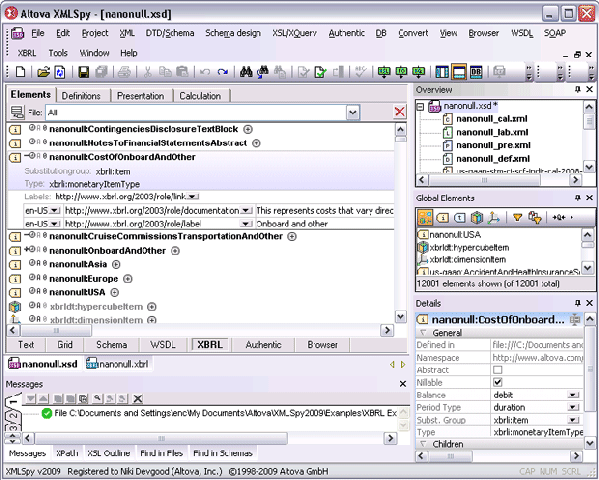This screenshot has width=599, height=480.
Task: Click the XQuery execution toolbar icon
Action: (x=419, y=72)
